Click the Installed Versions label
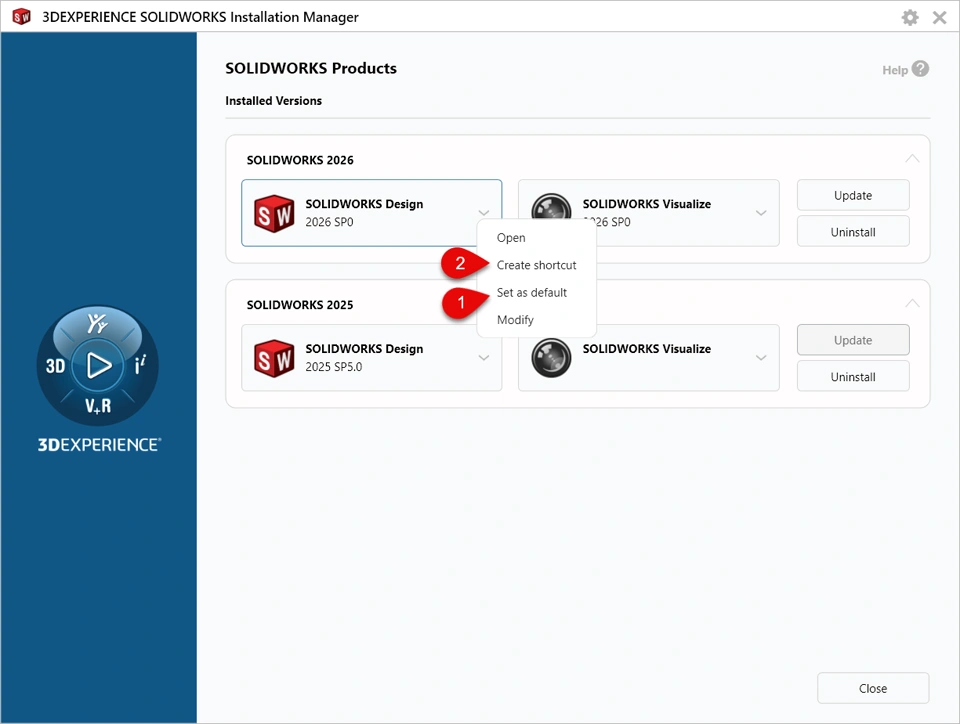Viewport: 960px width, 724px height. pos(273,101)
